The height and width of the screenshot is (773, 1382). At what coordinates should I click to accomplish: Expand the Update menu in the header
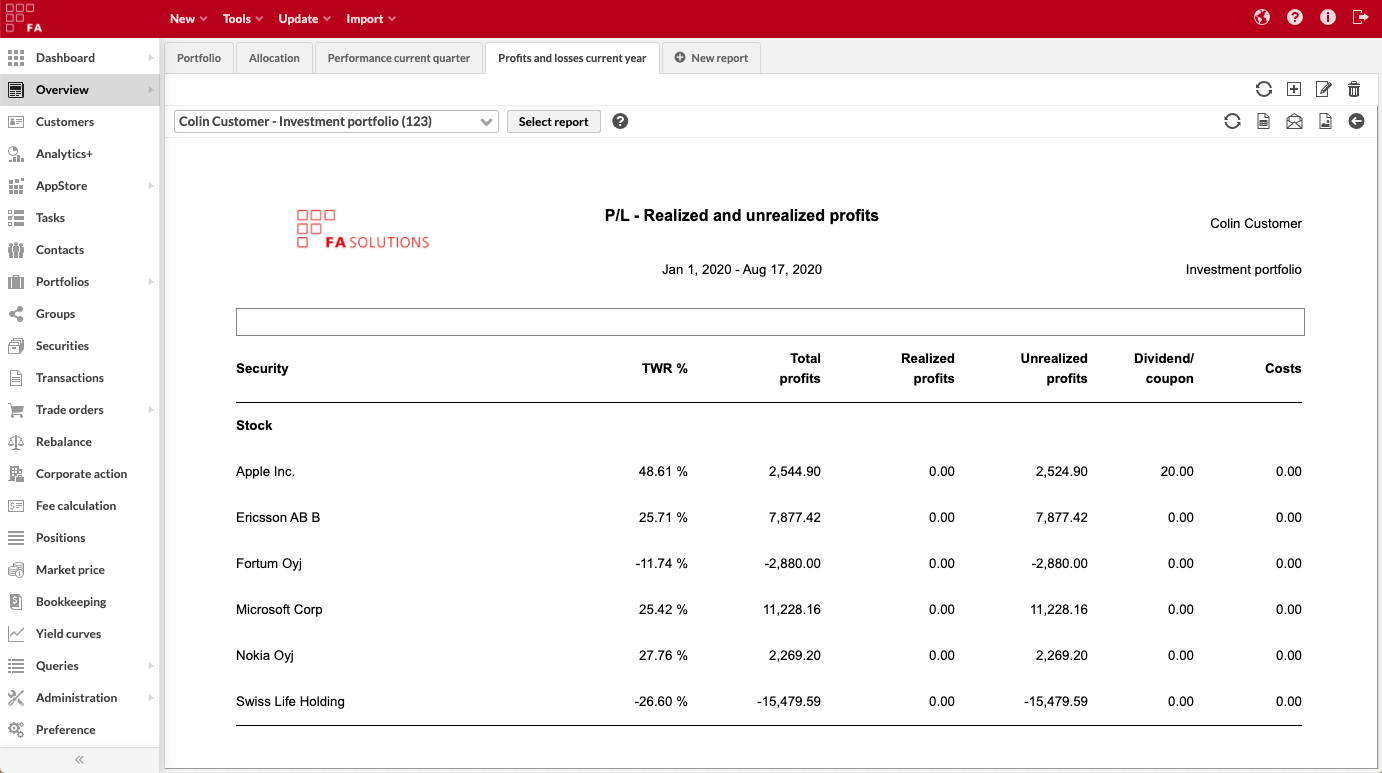pyautogui.click(x=305, y=19)
